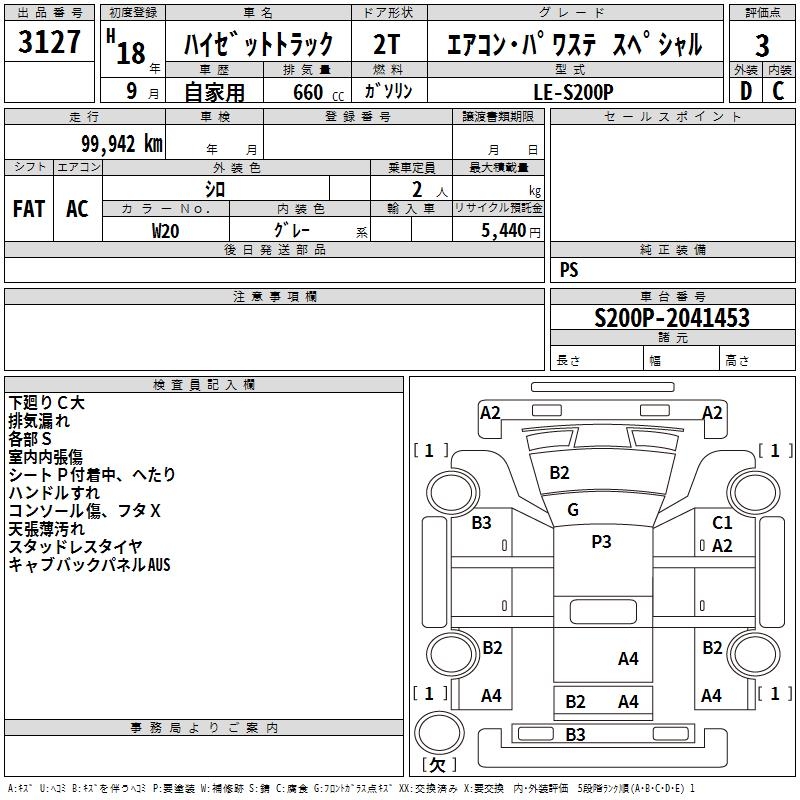Select chassis number S200P-2041453
Image resolution: width=800 pixels, height=800 pixels.
[x=671, y=318]
